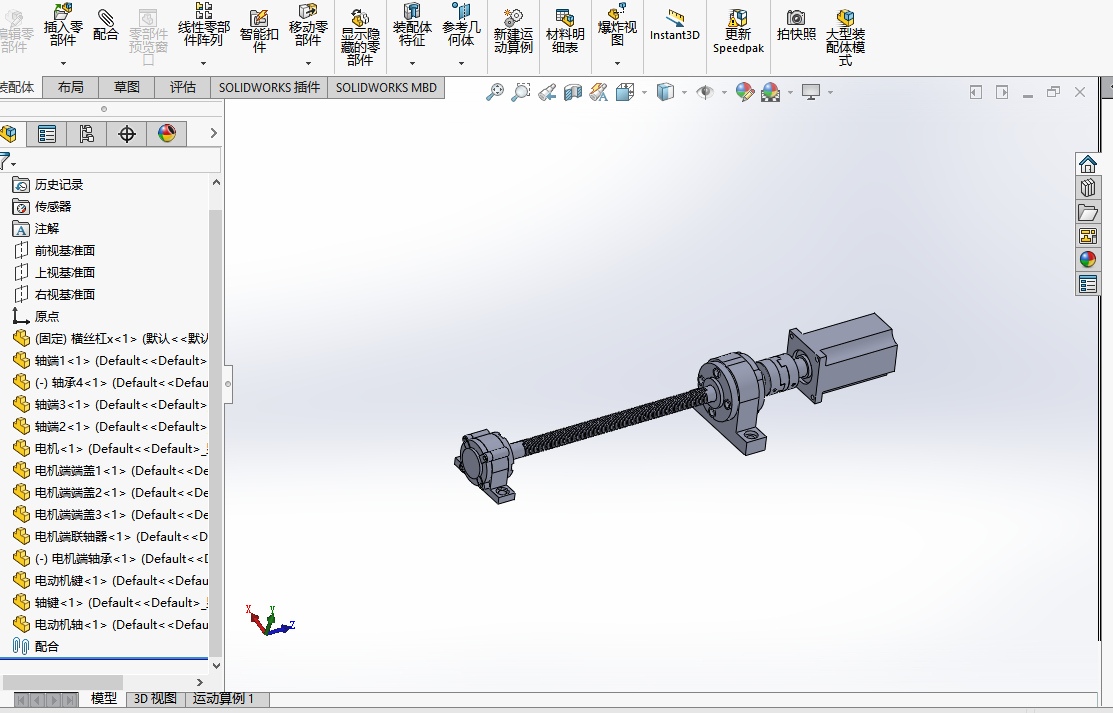Open Bill of Materials (材料明细表)
Image resolution: width=1113 pixels, height=713 pixels.
(565, 32)
